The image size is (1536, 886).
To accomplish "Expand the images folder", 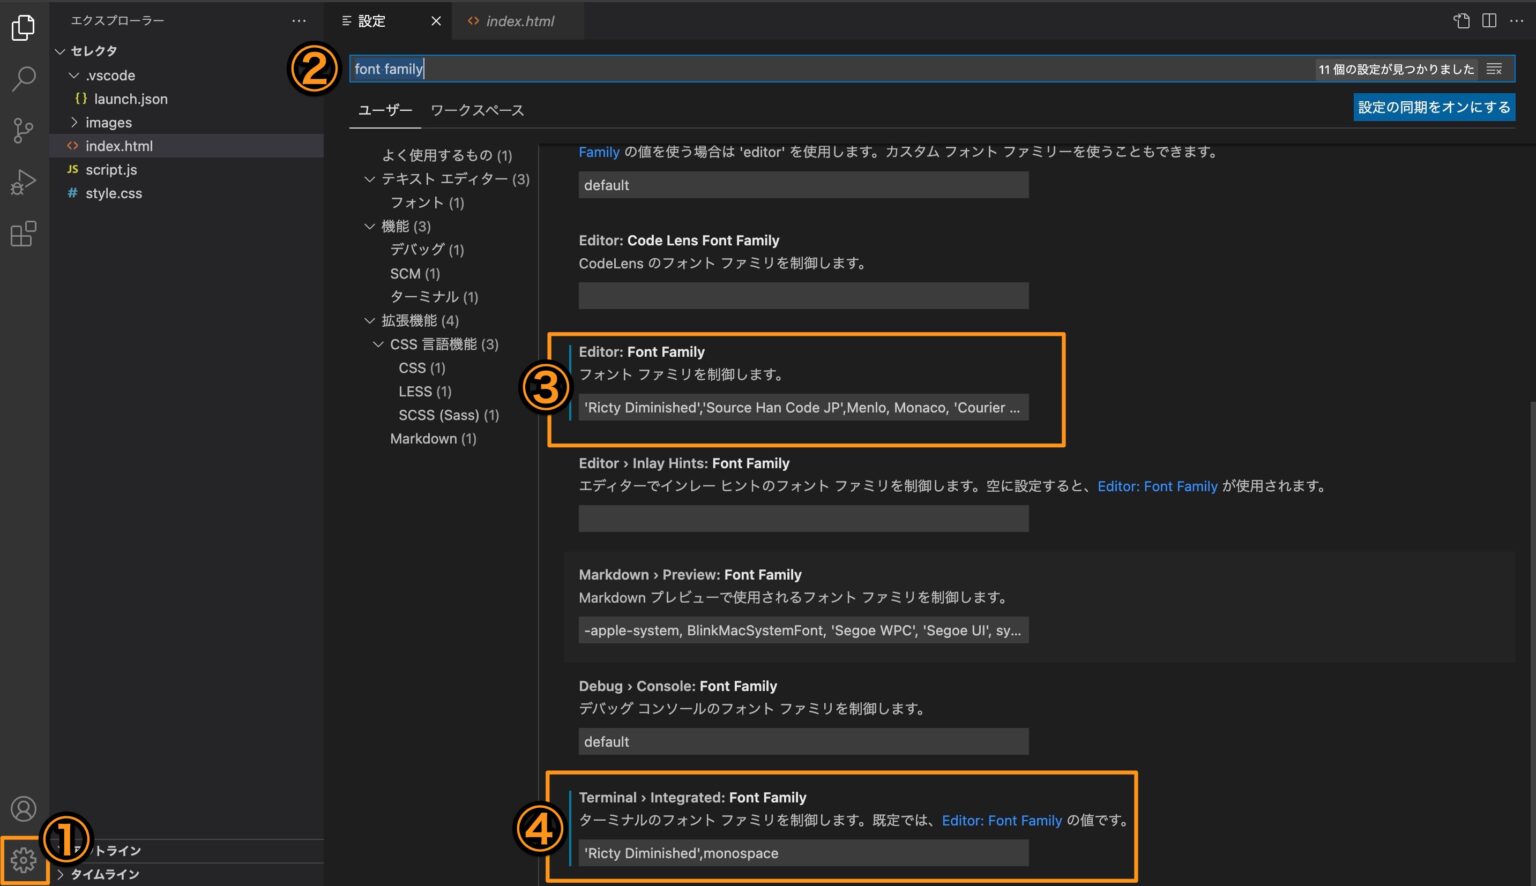I will [x=74, y=122].
